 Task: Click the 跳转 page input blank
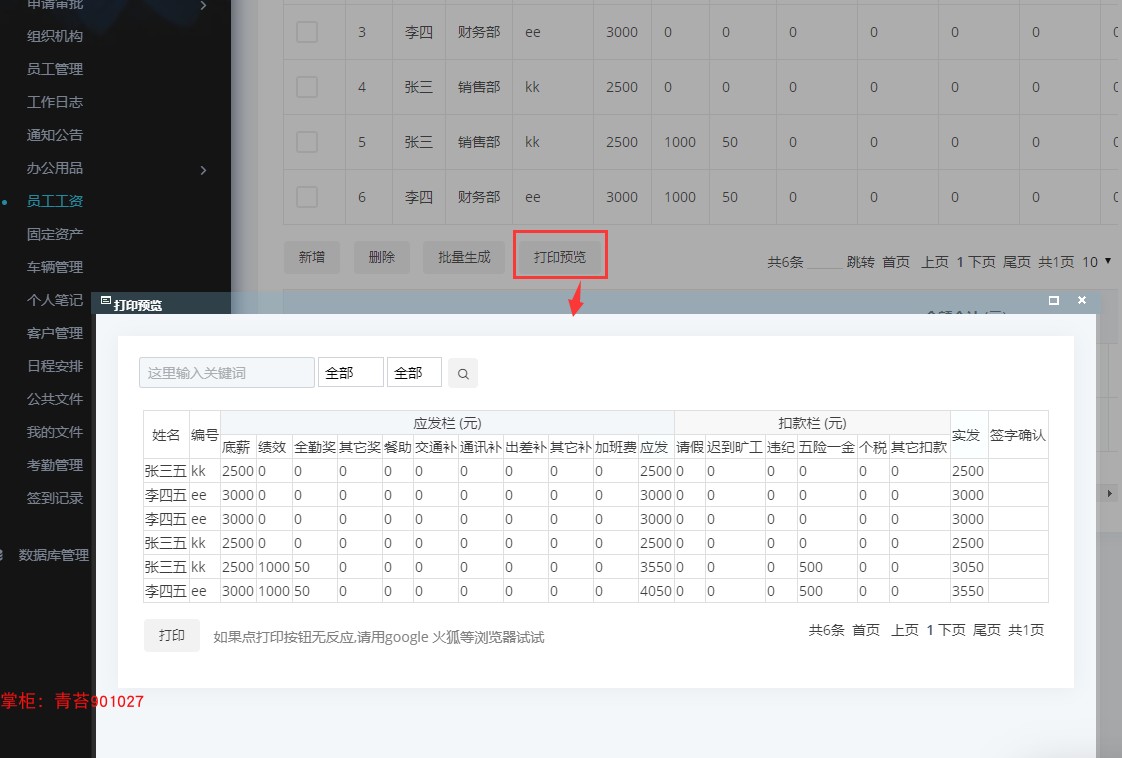825,262
